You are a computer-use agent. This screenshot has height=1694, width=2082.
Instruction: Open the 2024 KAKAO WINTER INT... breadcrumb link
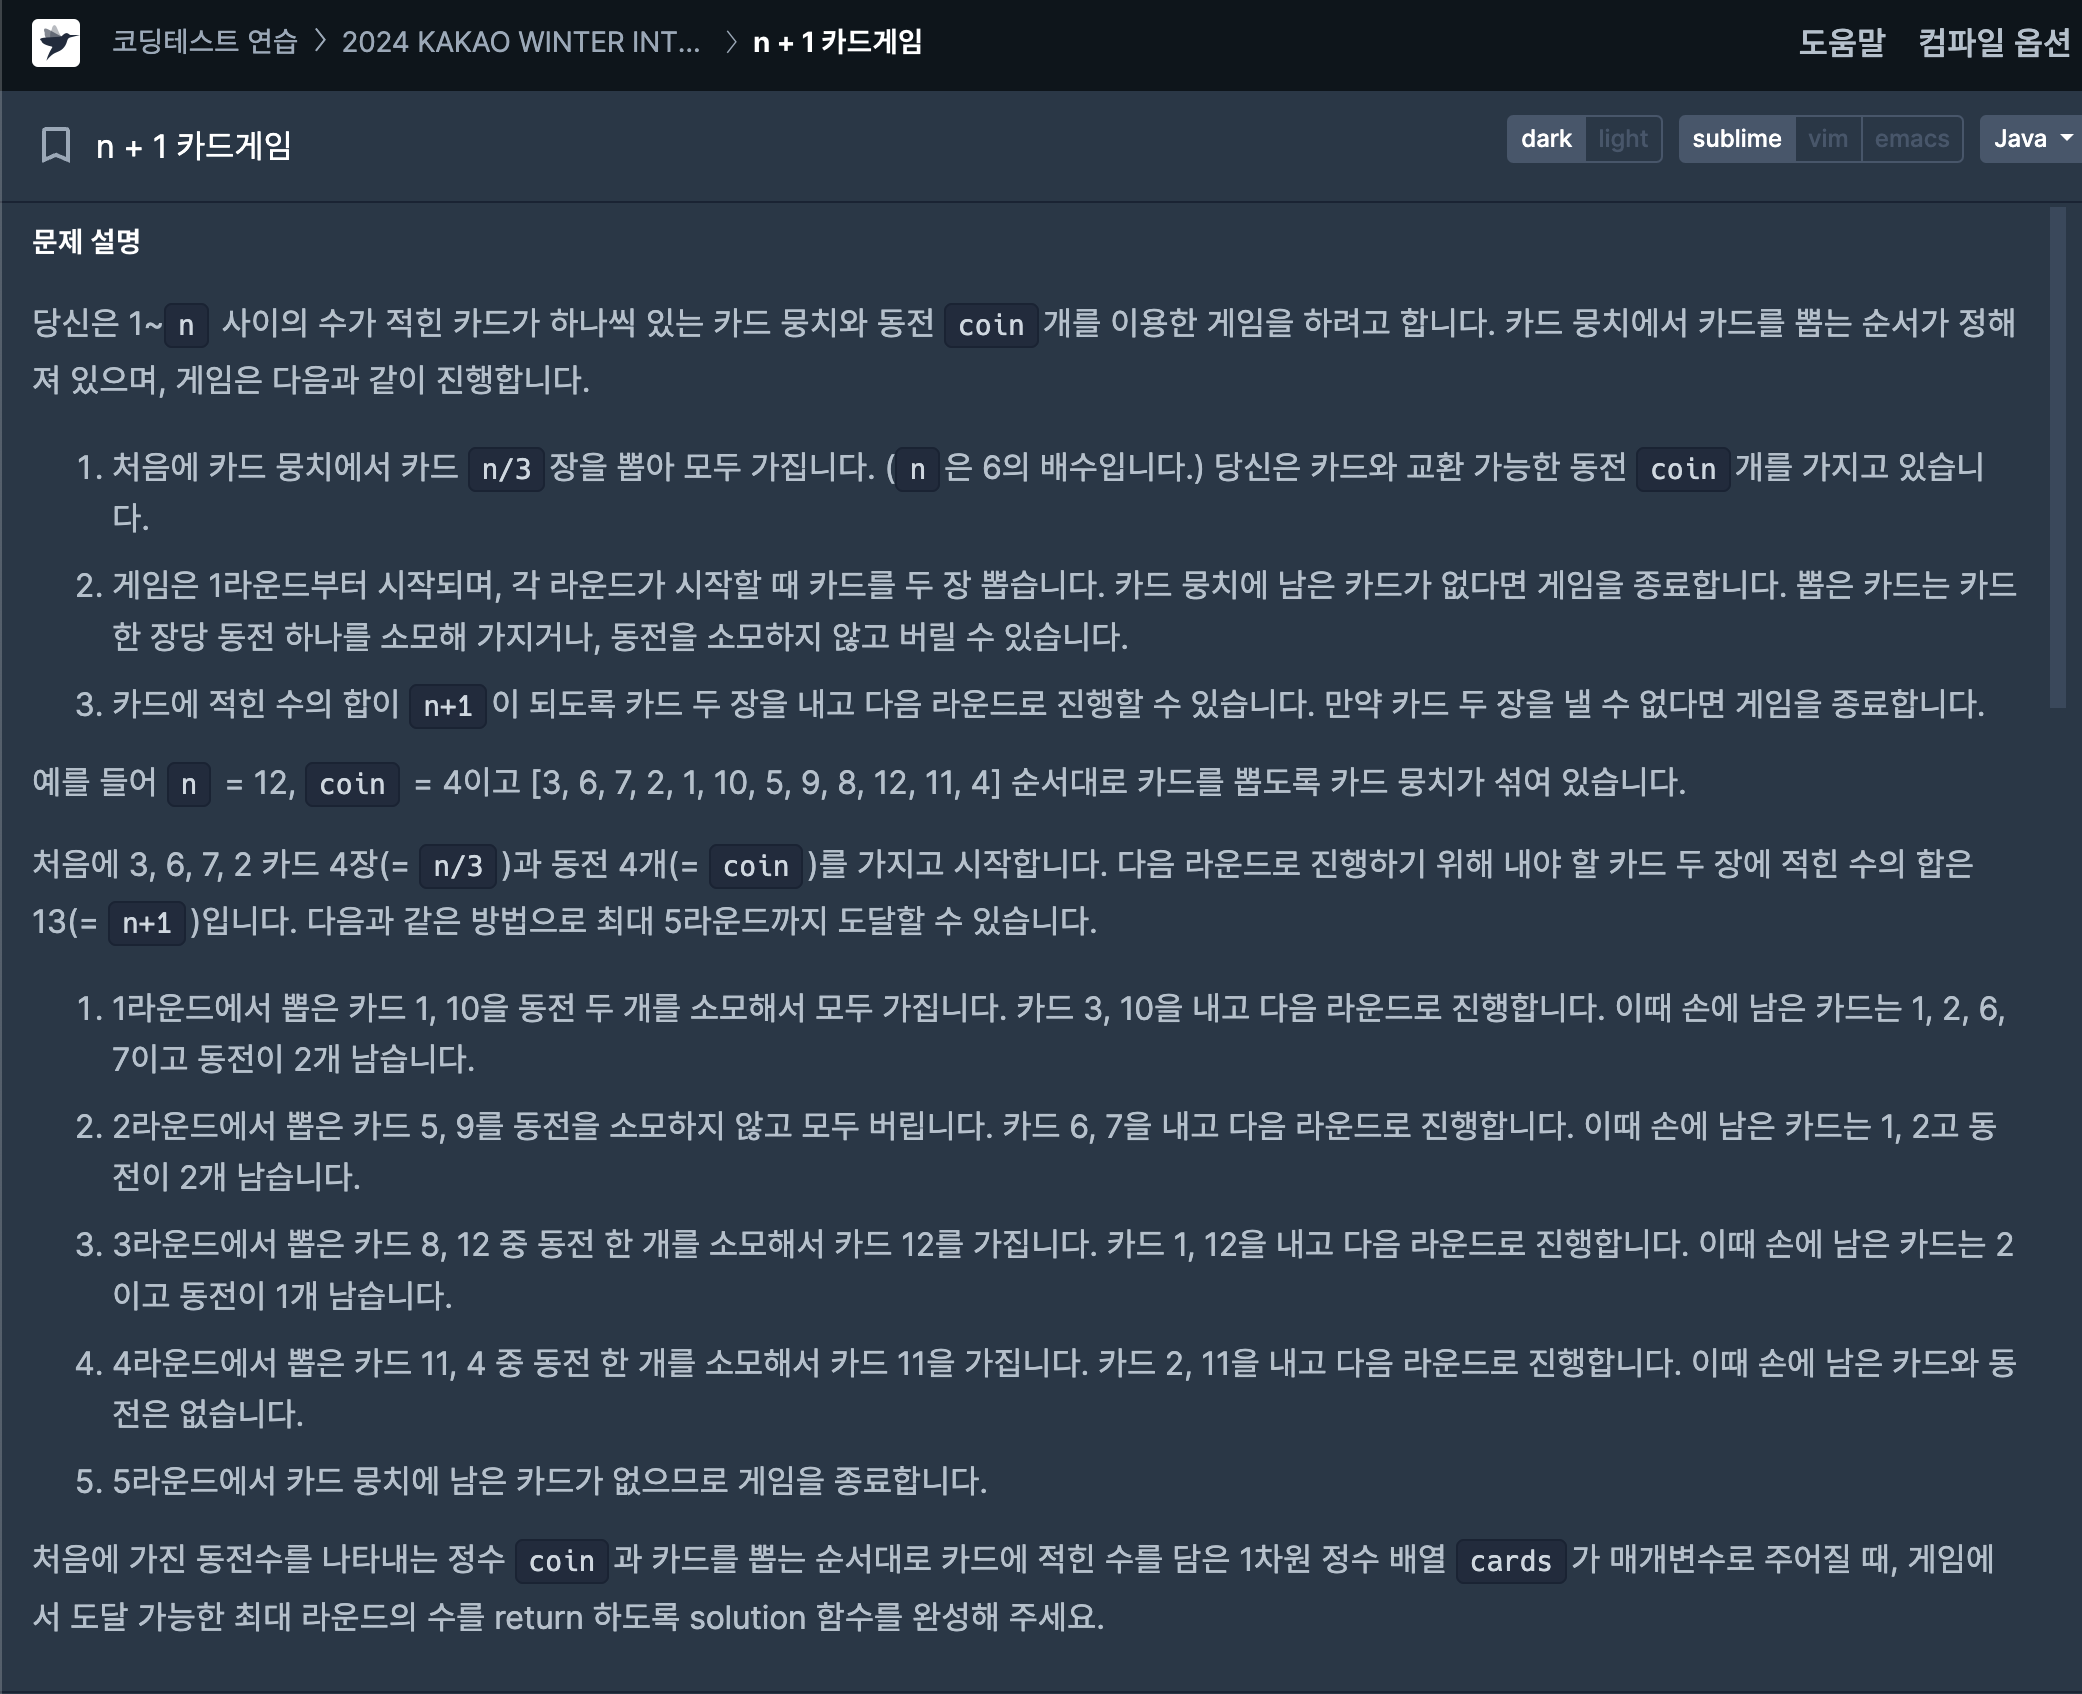tap(521, 42)
